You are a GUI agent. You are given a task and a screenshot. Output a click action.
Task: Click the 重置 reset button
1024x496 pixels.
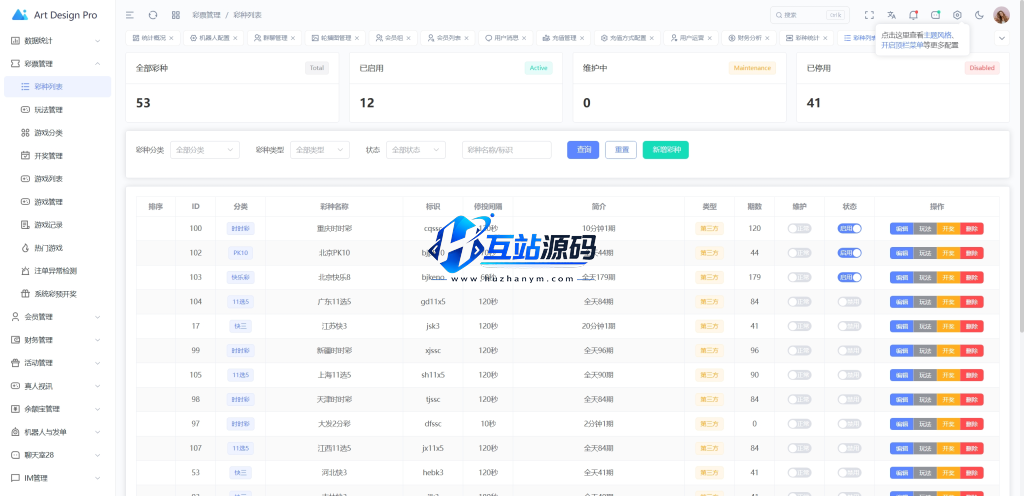pos(621,149)
